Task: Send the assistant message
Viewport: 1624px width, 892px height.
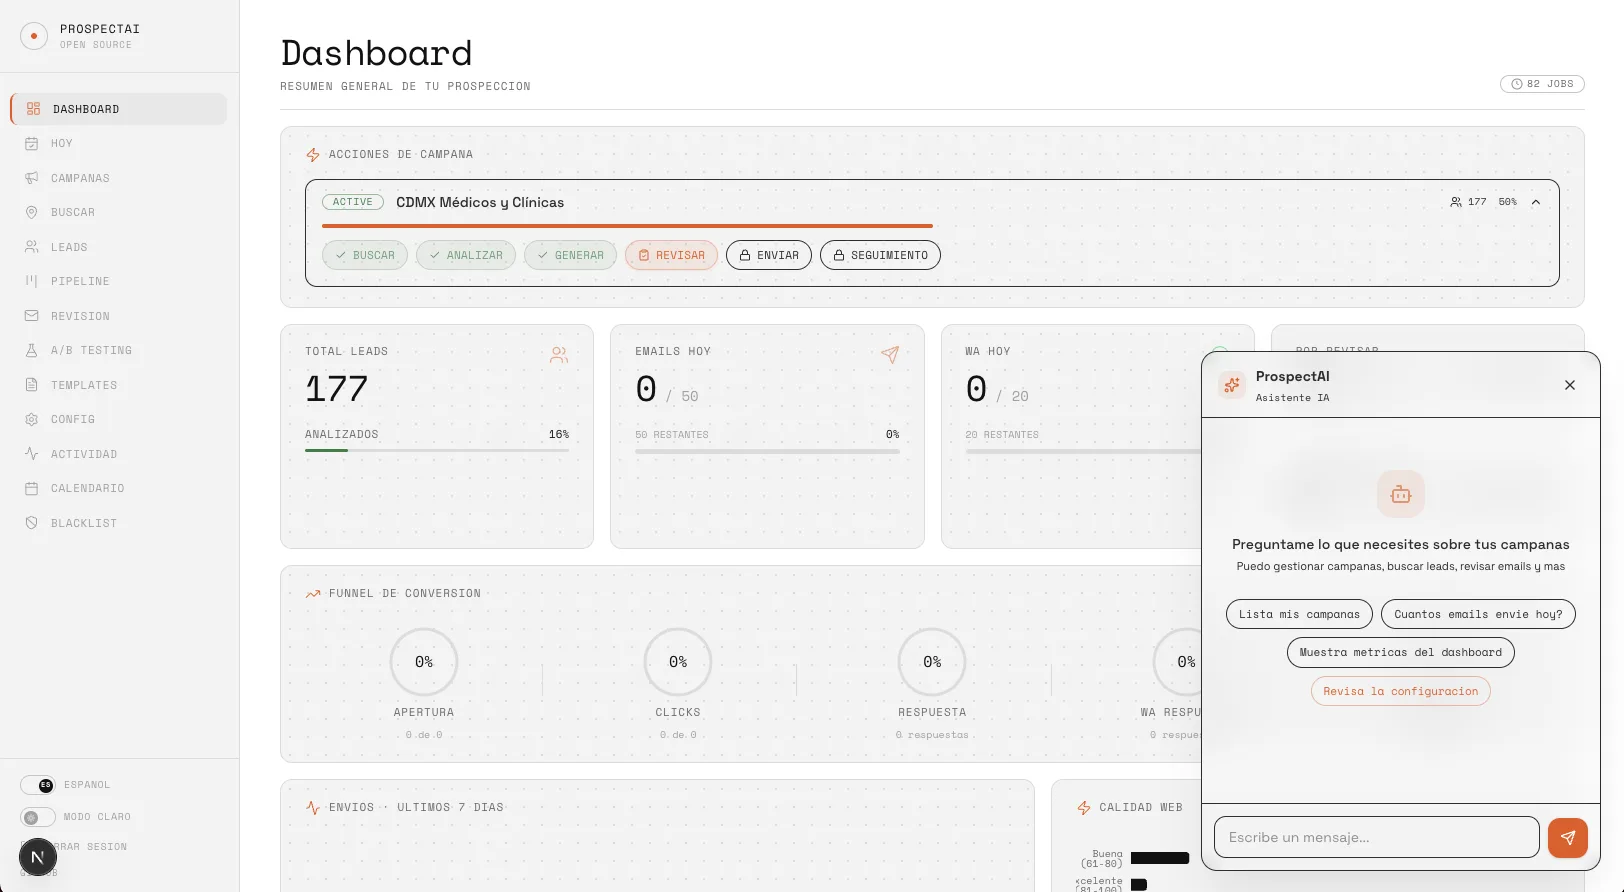Action: [1568, 838]
